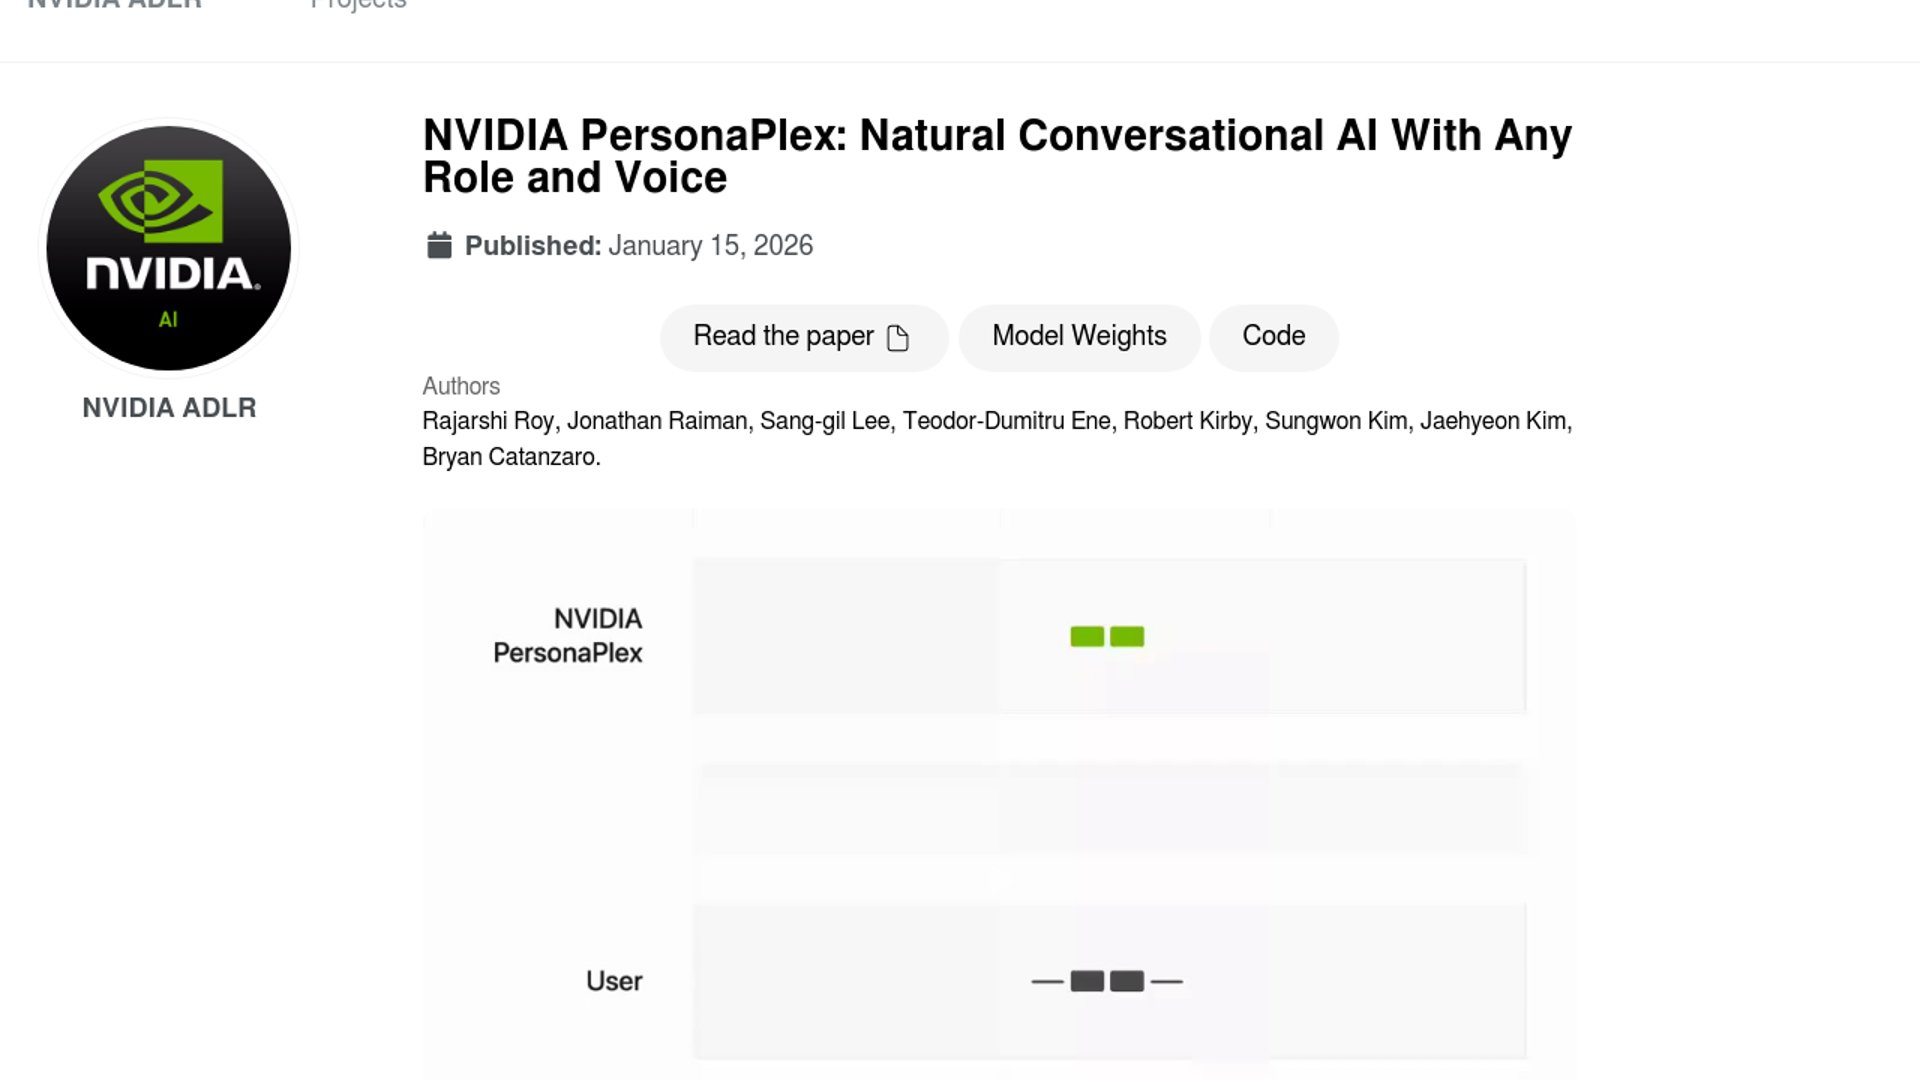Viewport: 1920px width, 1080px height.
Task: Click the document icon in Read the paper
Action: pyautogui.click(x=898, y=338)
